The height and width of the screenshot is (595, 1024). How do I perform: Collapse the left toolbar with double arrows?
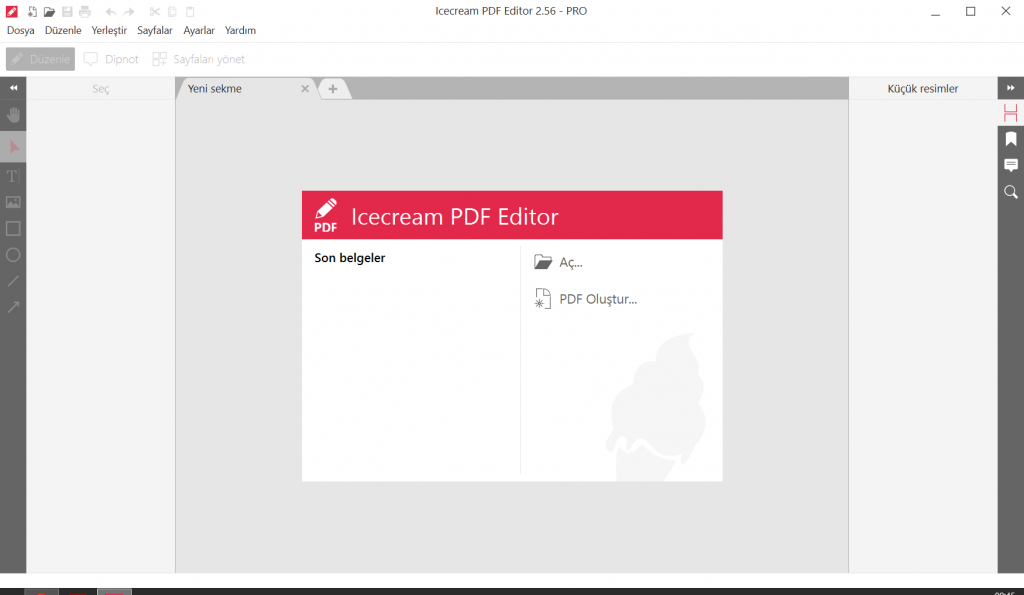(13, 88)
